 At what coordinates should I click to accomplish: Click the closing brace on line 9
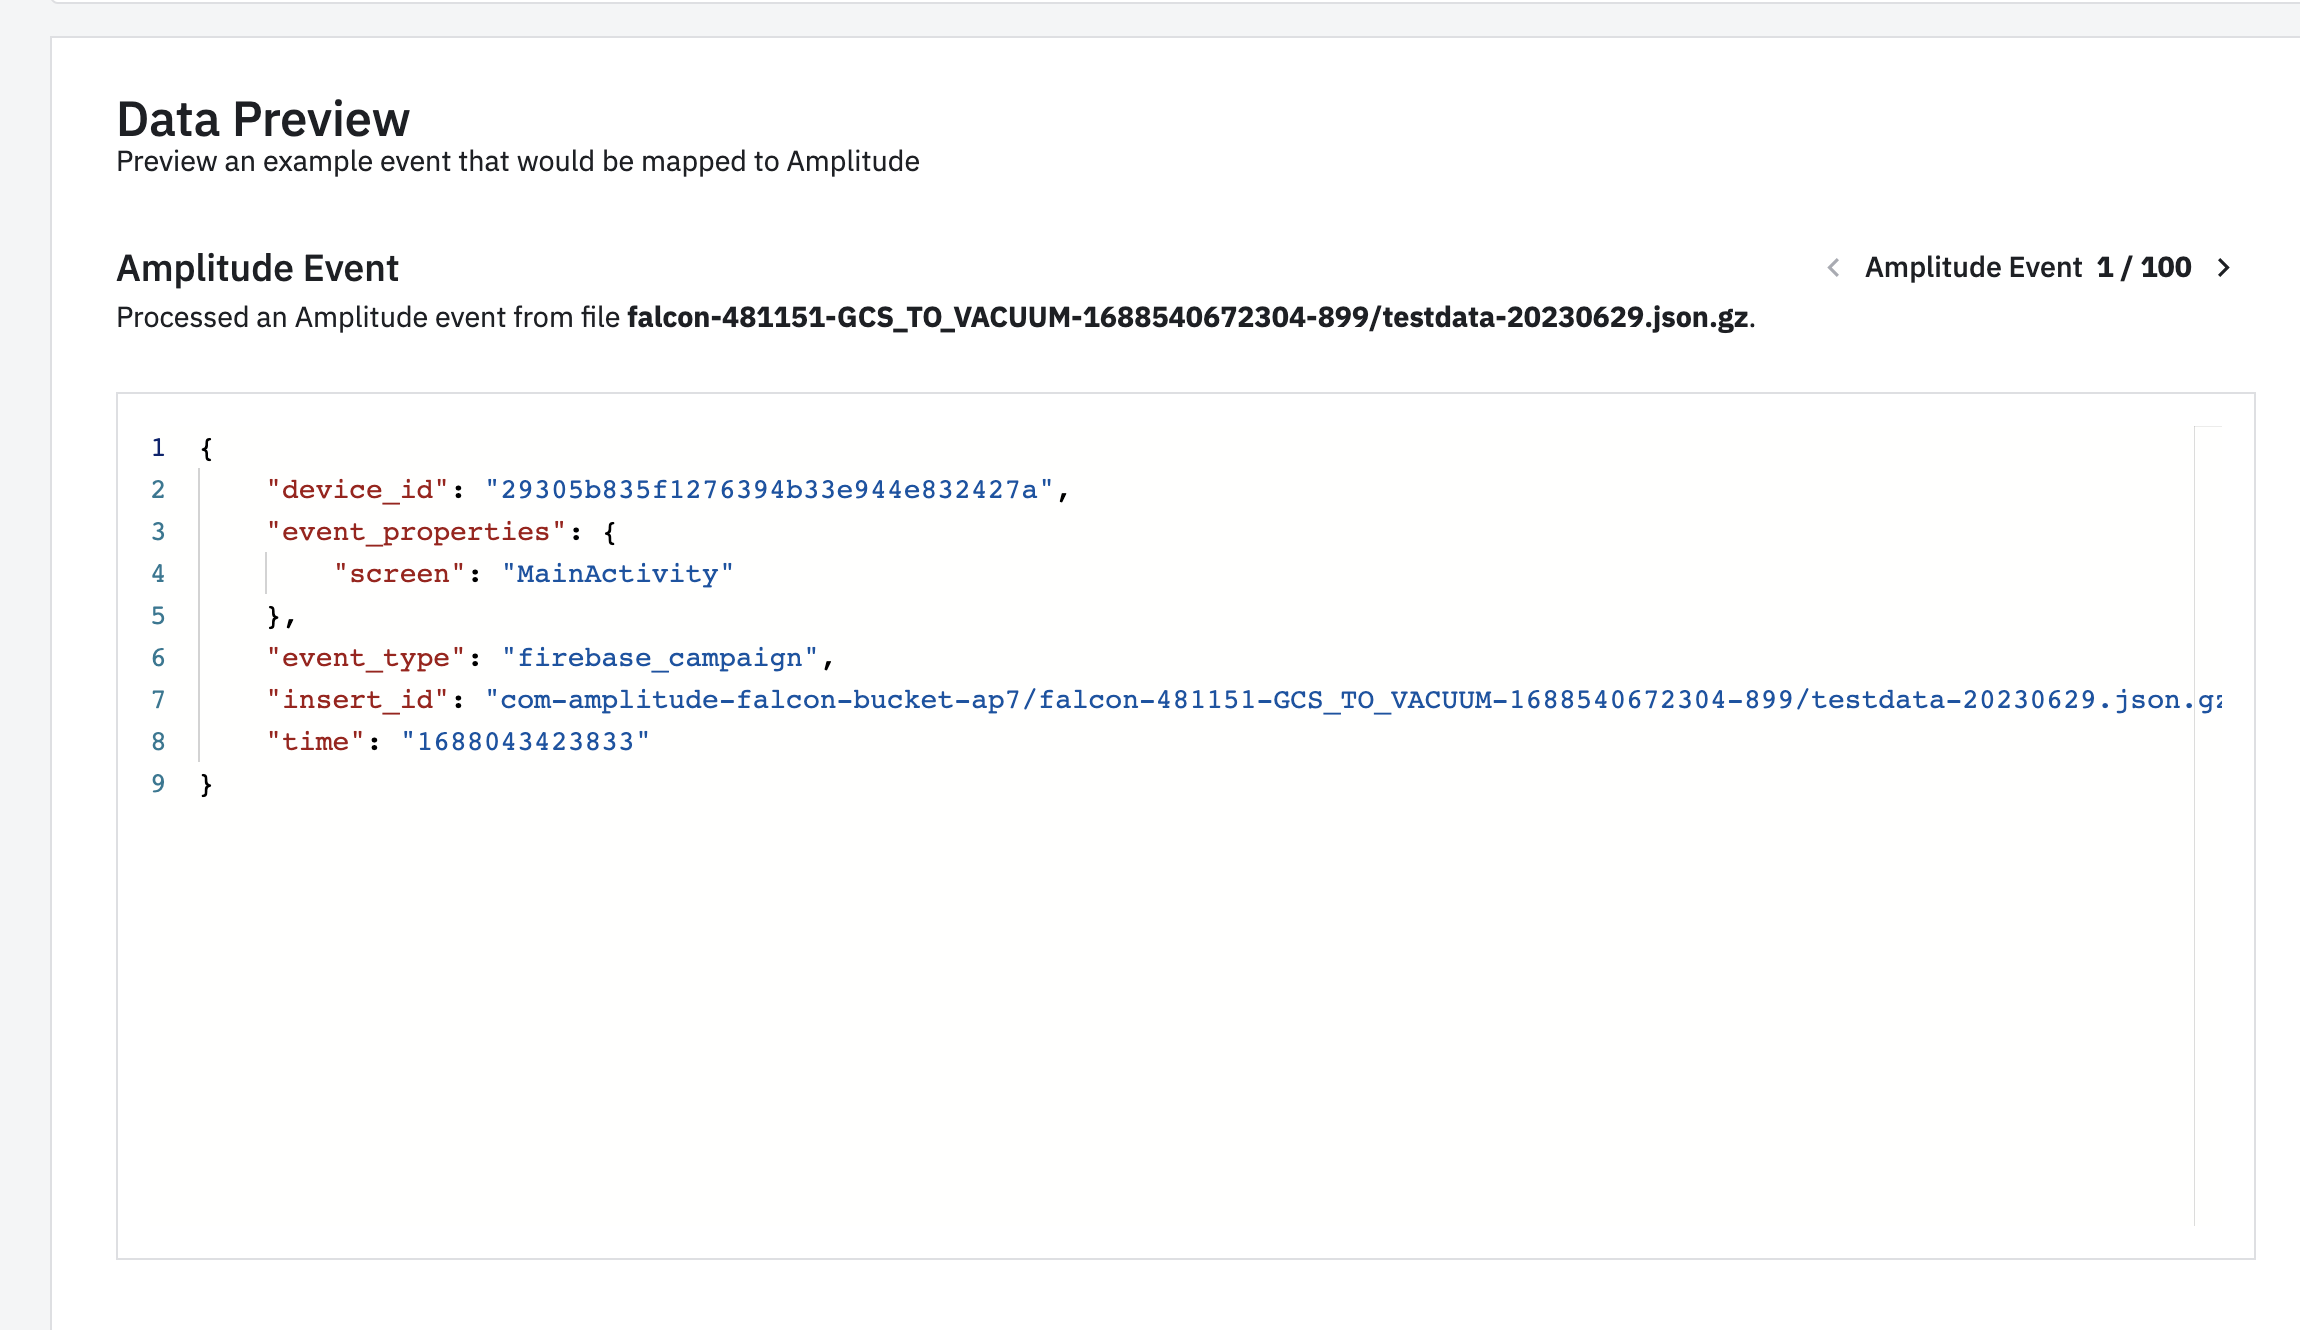[x=206, y=784]
